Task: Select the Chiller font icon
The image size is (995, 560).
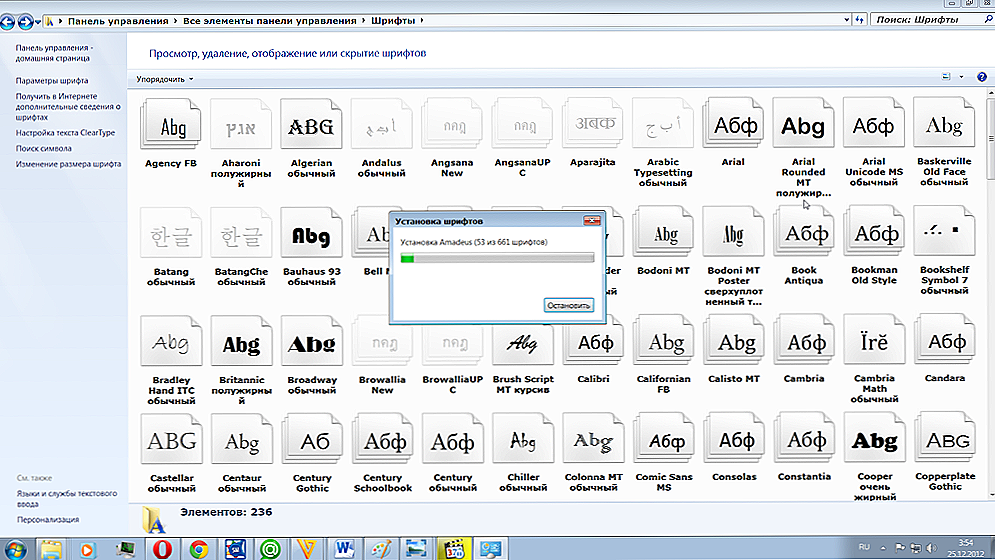Action: coord(523,438)
